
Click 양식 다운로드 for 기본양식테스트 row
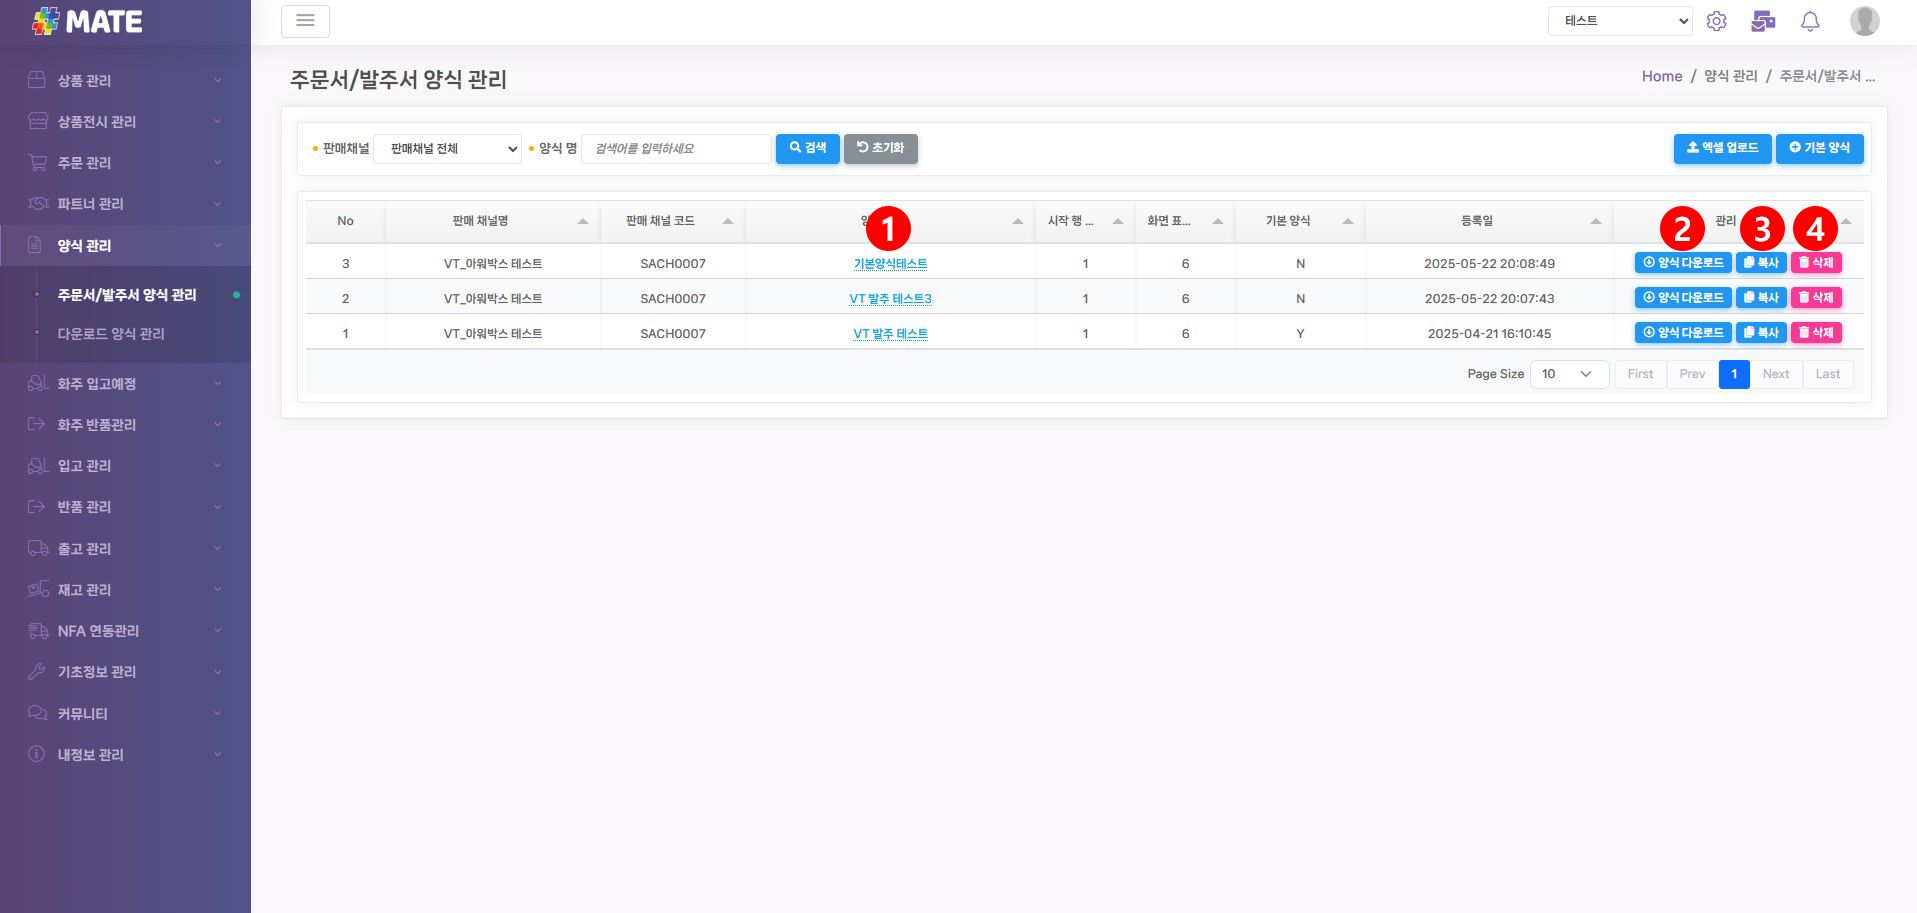click(1683, 263)
